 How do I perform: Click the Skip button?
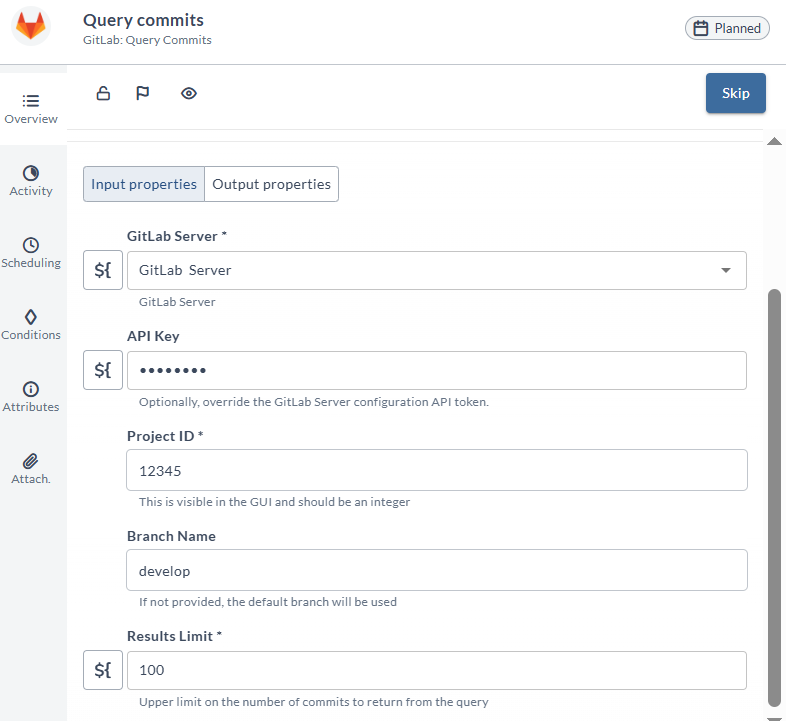pos(735,93)
